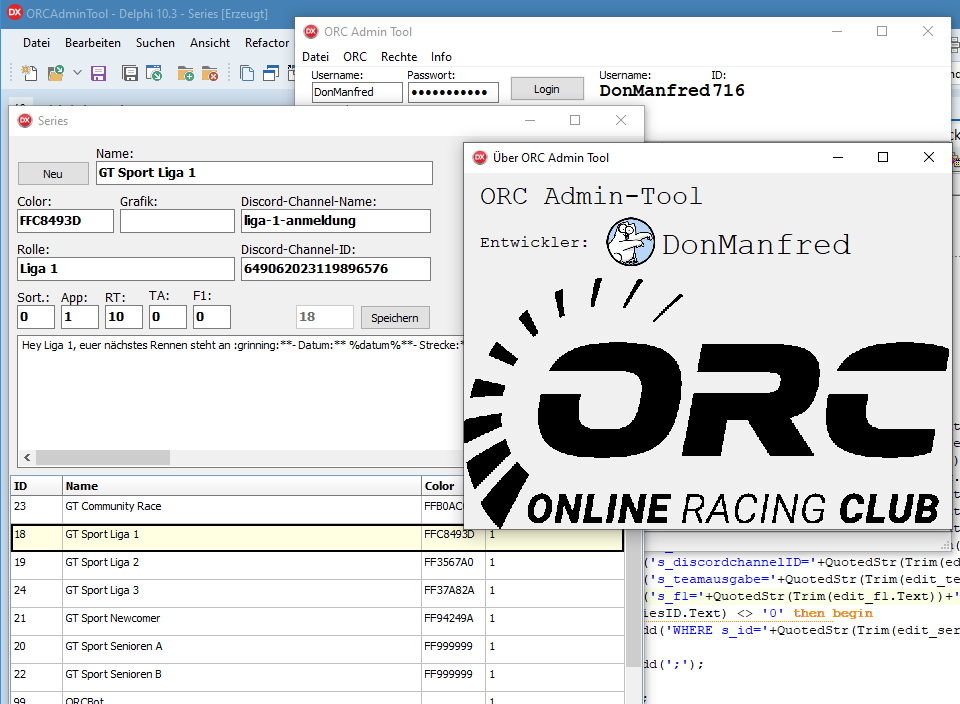Viewport: 960px width, 704px height.
Task: Open the Rechte menu in ORC Admin Tool
Action: pos(399,57)
